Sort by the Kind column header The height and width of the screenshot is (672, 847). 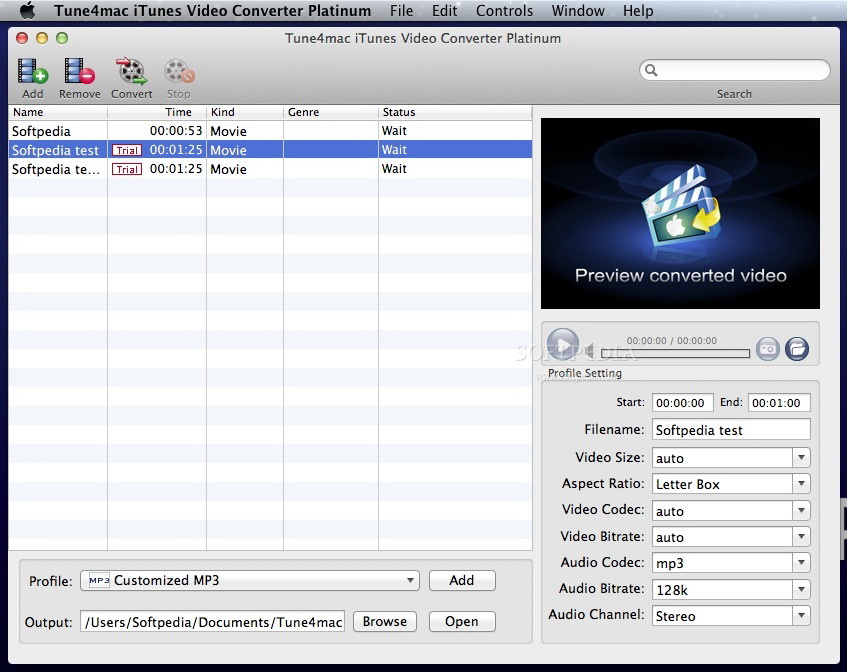point(245,112)
